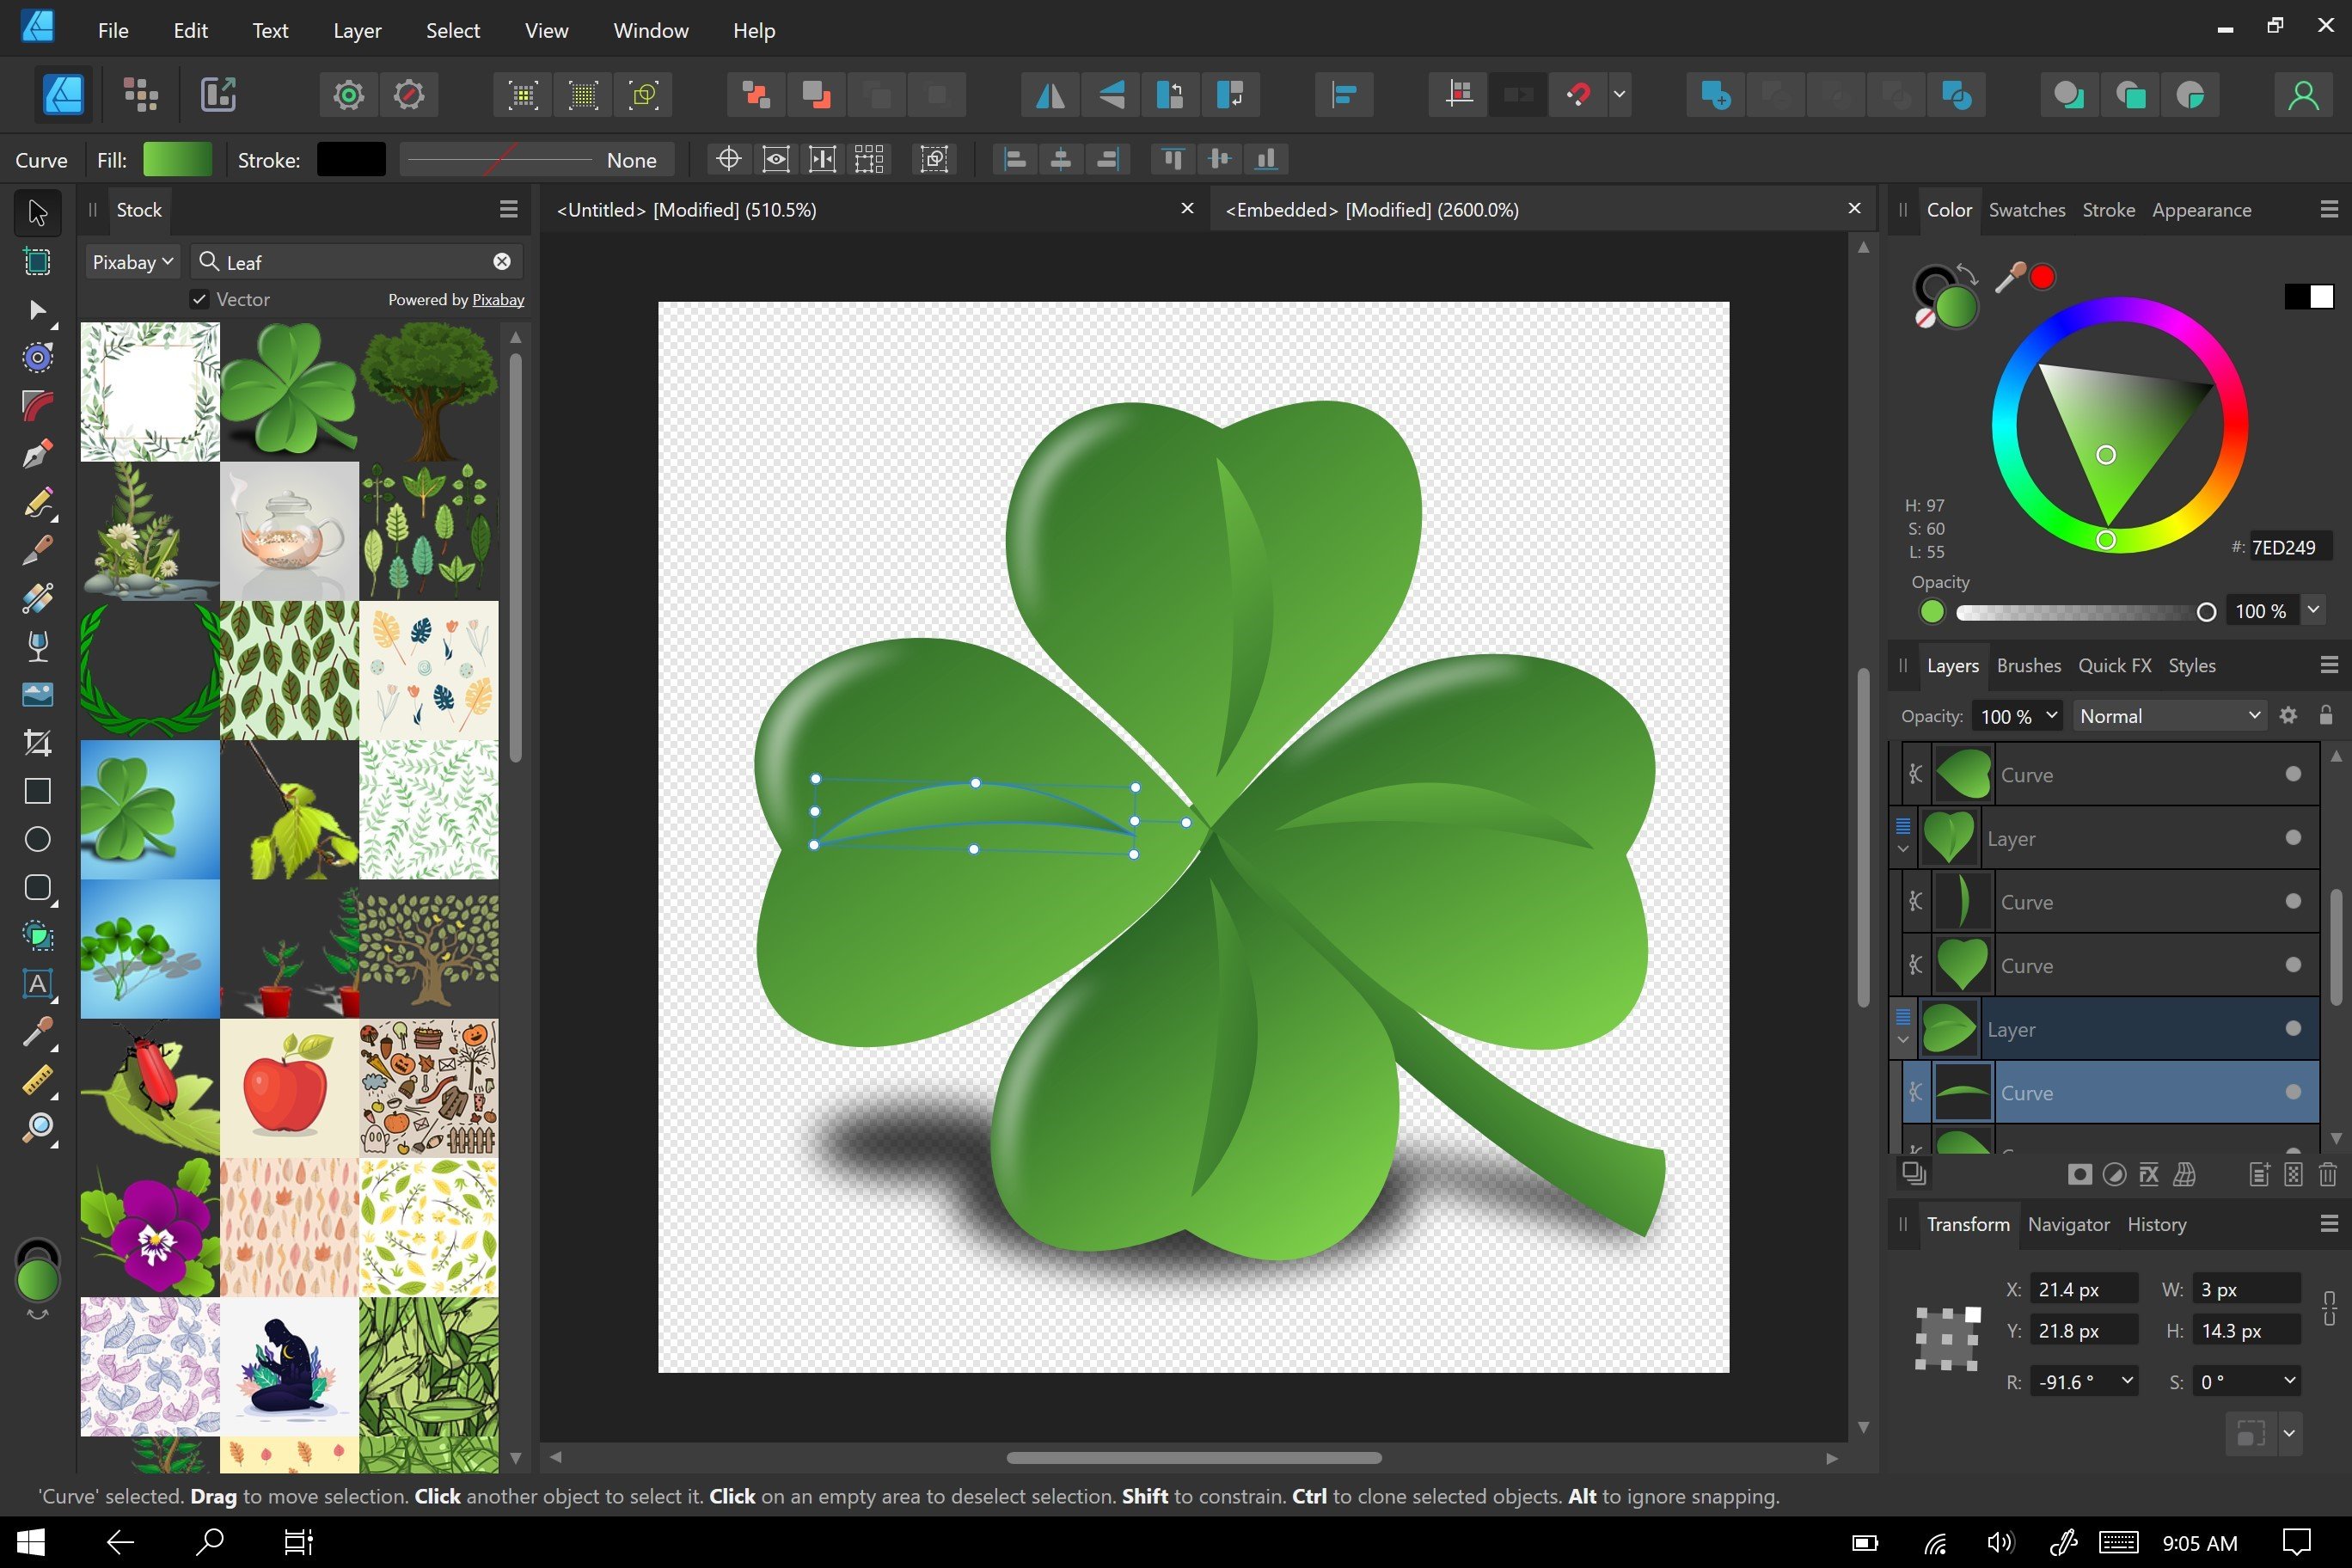
Task: Select the Ellipse tool
Action: point(37,839)
